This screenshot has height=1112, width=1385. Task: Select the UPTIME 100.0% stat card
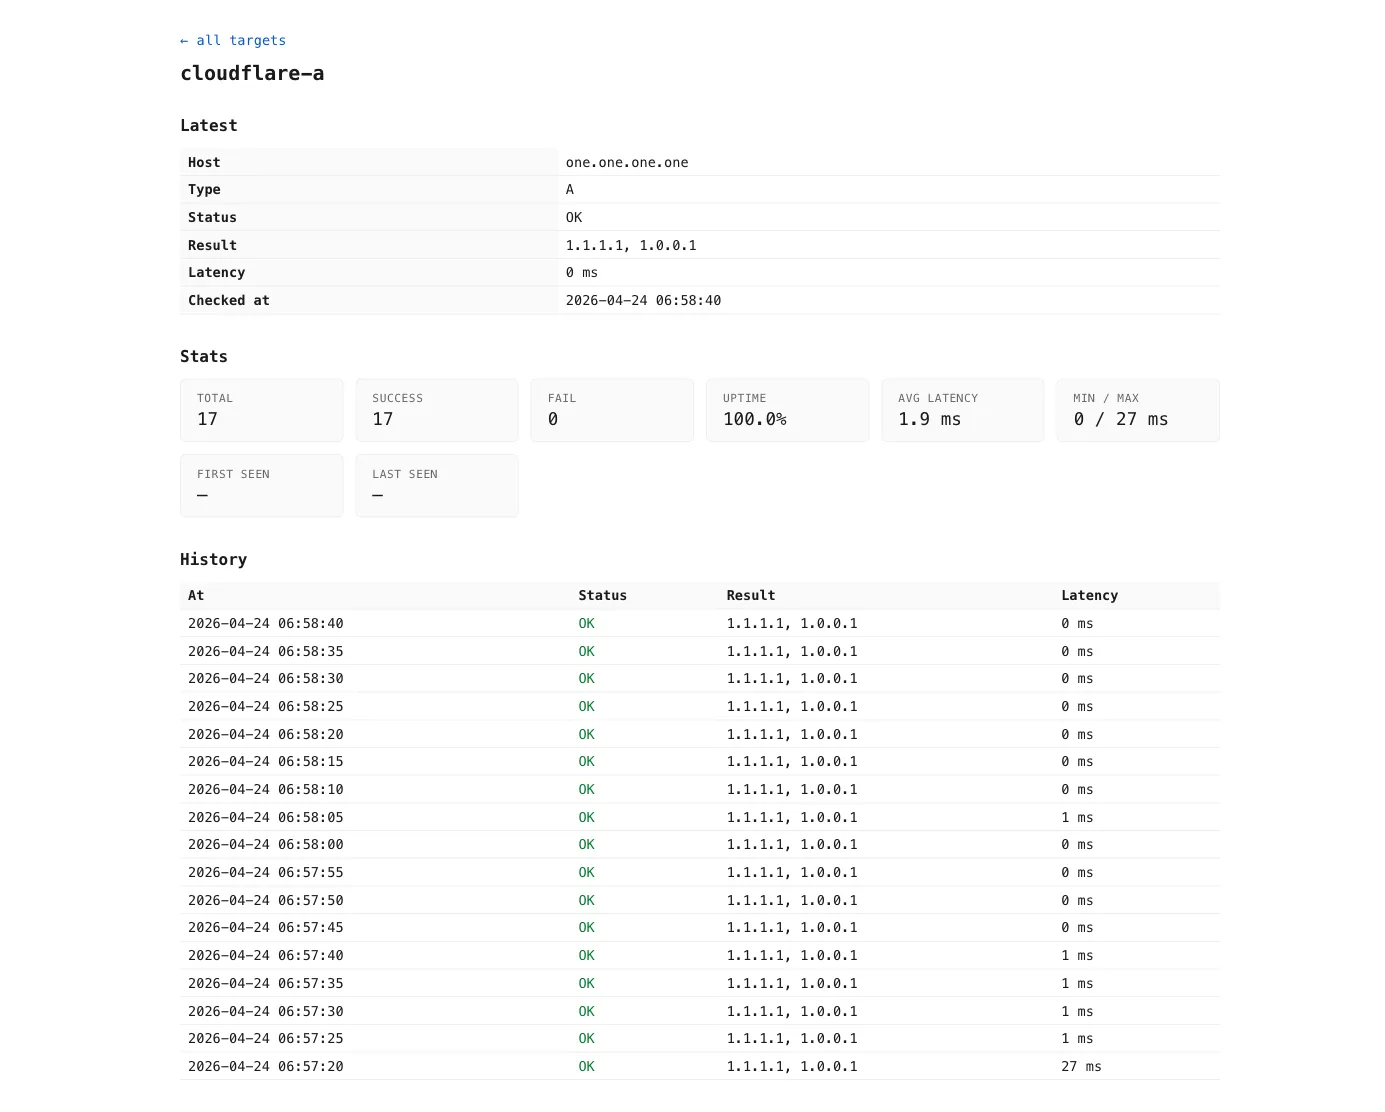pos(787,410)
